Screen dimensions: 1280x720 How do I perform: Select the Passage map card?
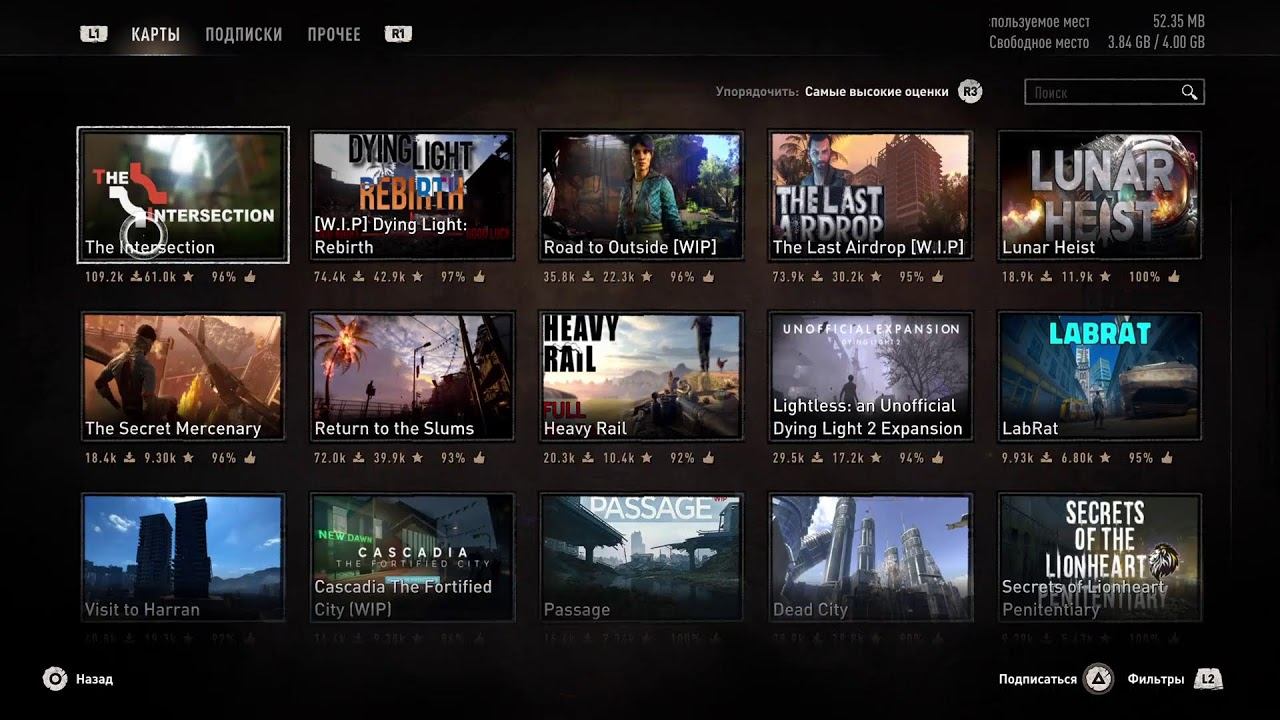(641, 558)
